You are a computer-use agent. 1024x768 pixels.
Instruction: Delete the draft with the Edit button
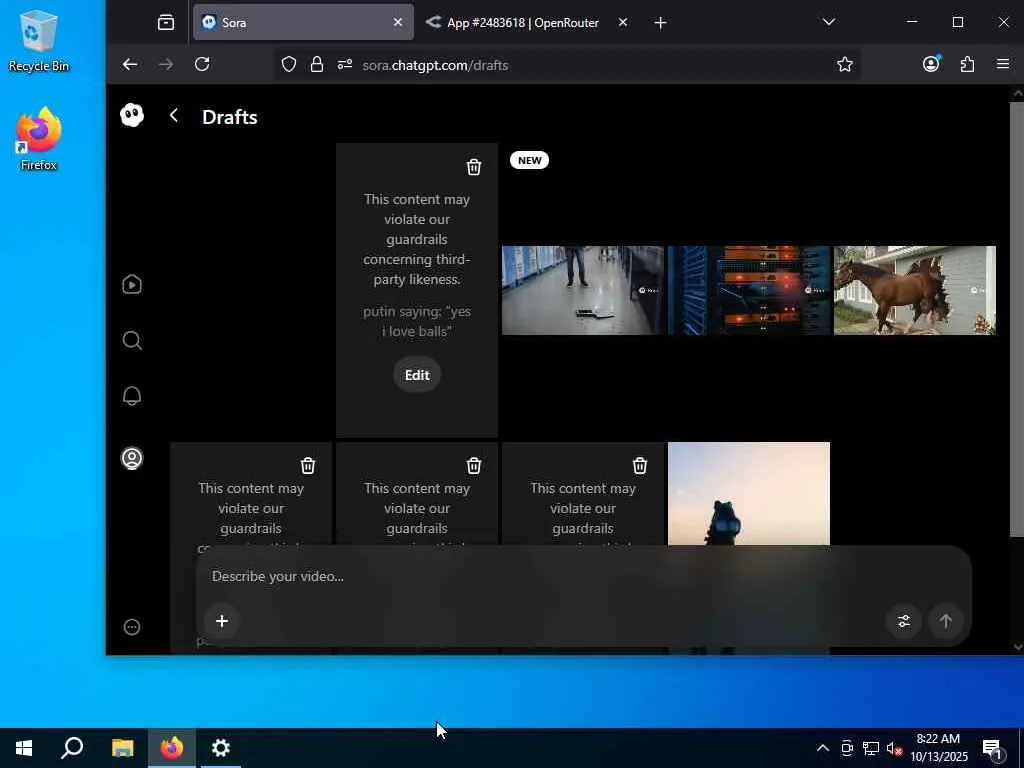point(474,167)
